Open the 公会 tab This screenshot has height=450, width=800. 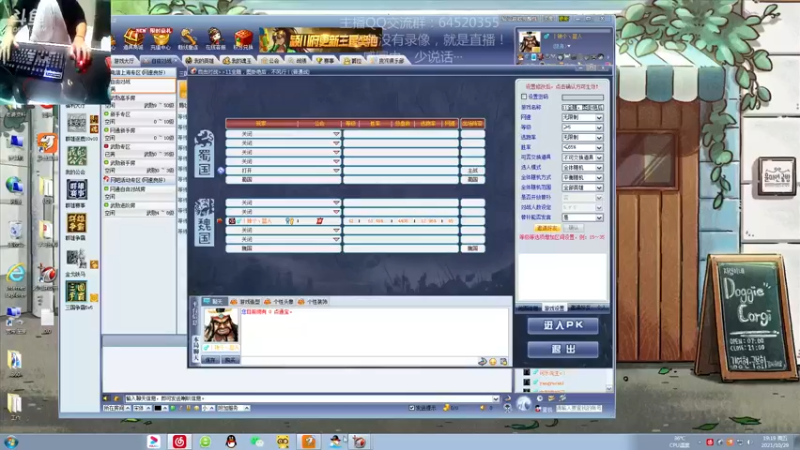point(270,61)
